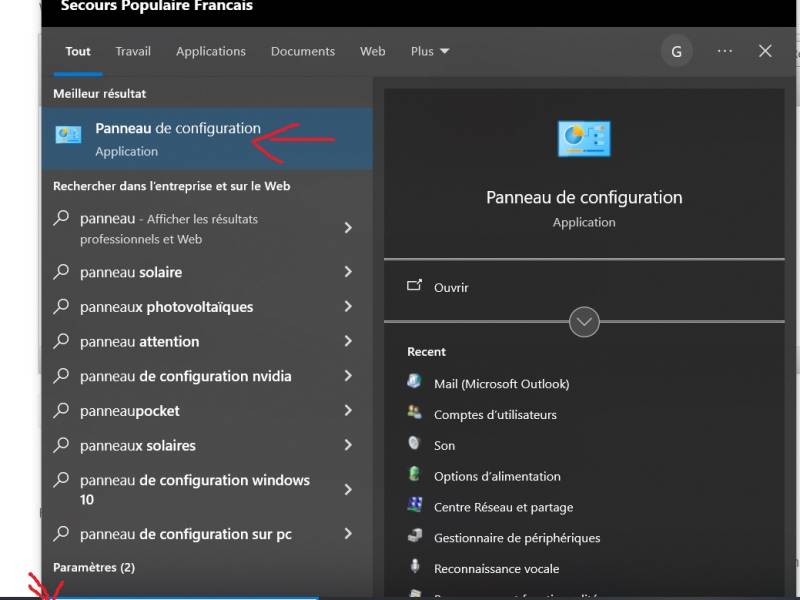Click the Ouvrir open-window icon
This screenshot has width=800, height=600.
[x=414, y=286]
